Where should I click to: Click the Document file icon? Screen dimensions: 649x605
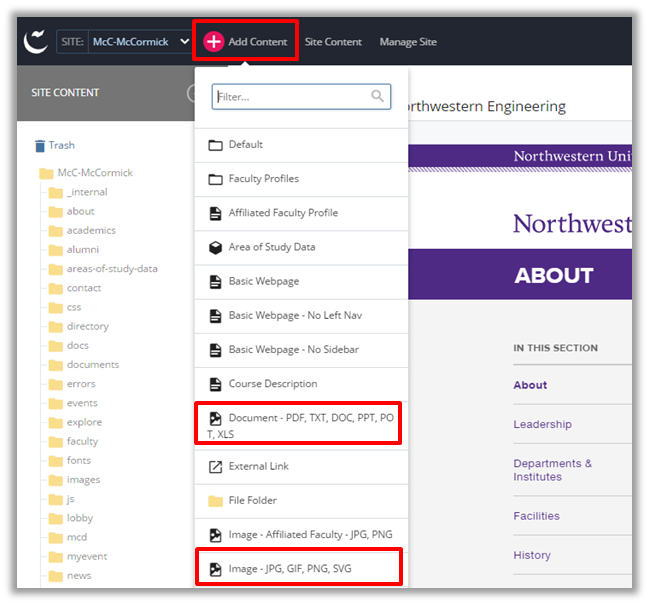point(215,418)
